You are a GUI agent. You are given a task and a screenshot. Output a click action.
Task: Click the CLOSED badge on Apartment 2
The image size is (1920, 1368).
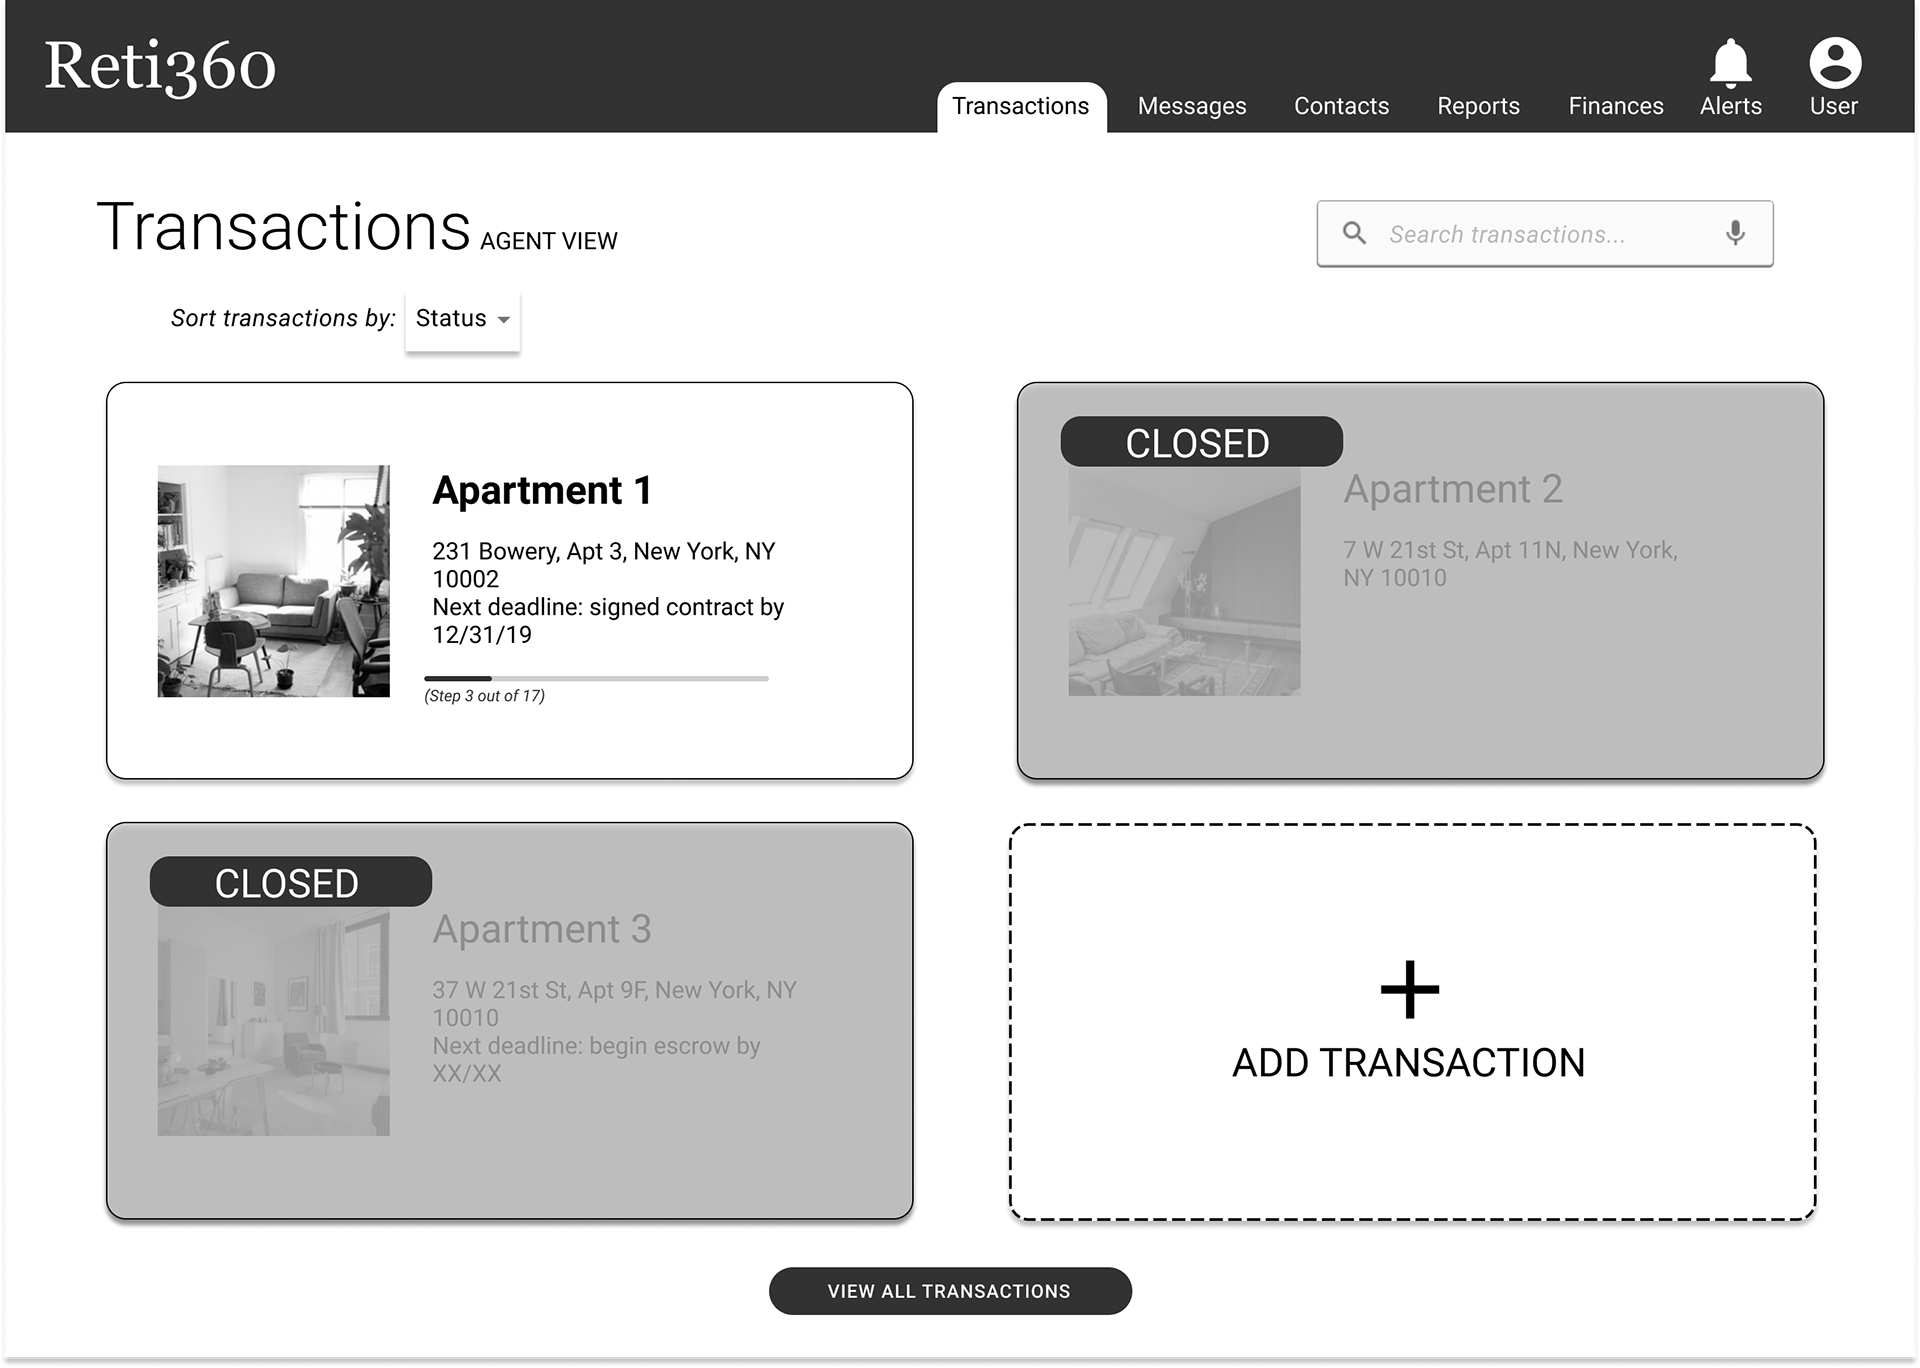point(1202,441)
